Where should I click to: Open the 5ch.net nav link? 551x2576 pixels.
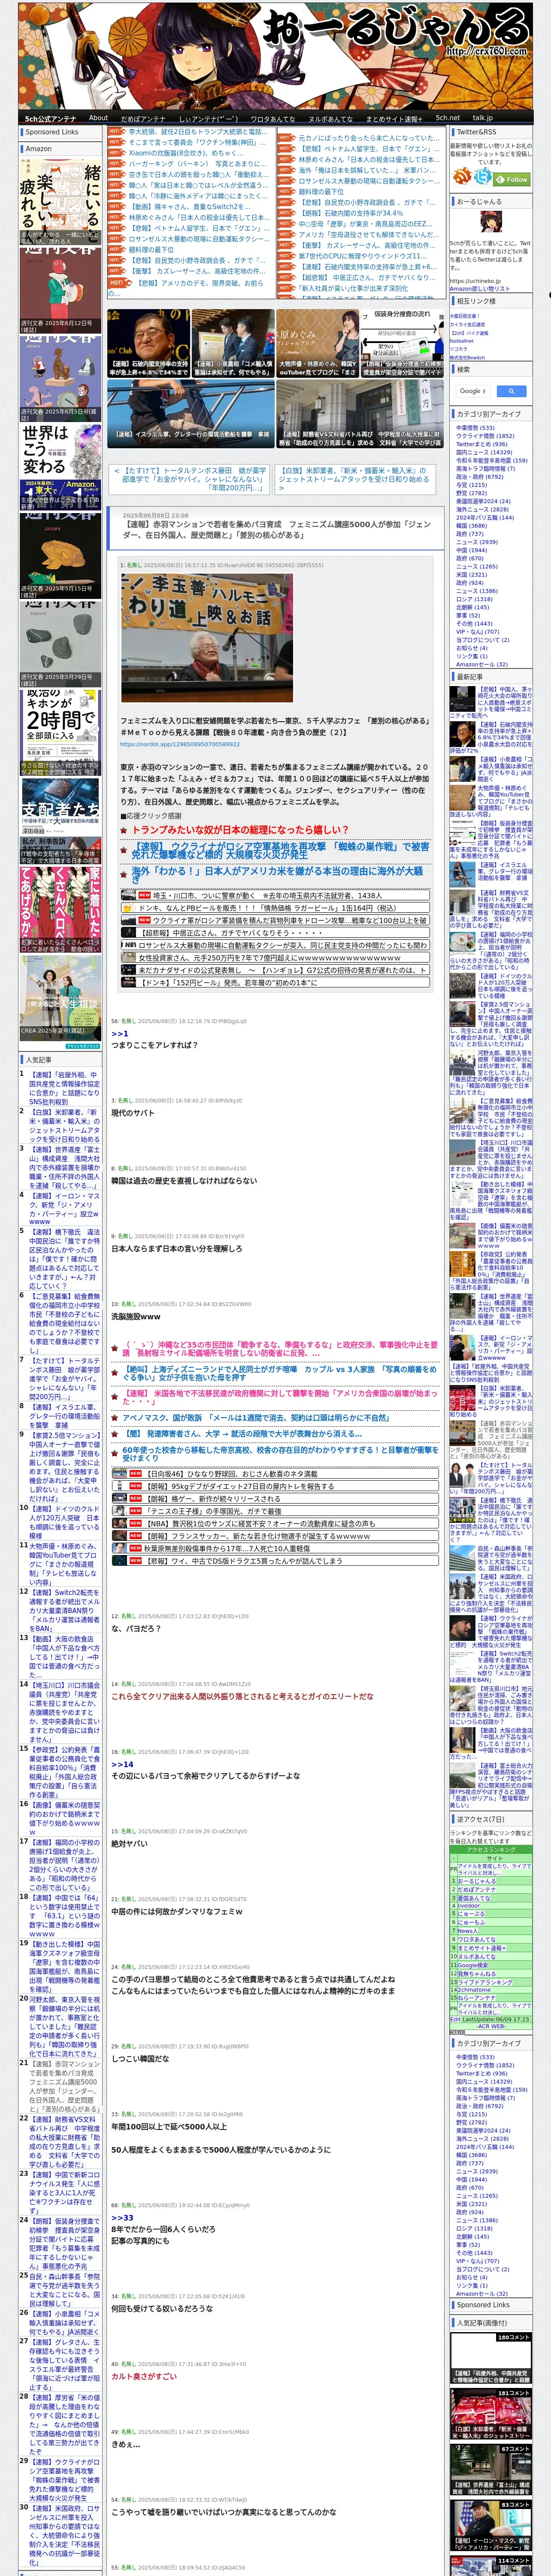click(447, 118)
